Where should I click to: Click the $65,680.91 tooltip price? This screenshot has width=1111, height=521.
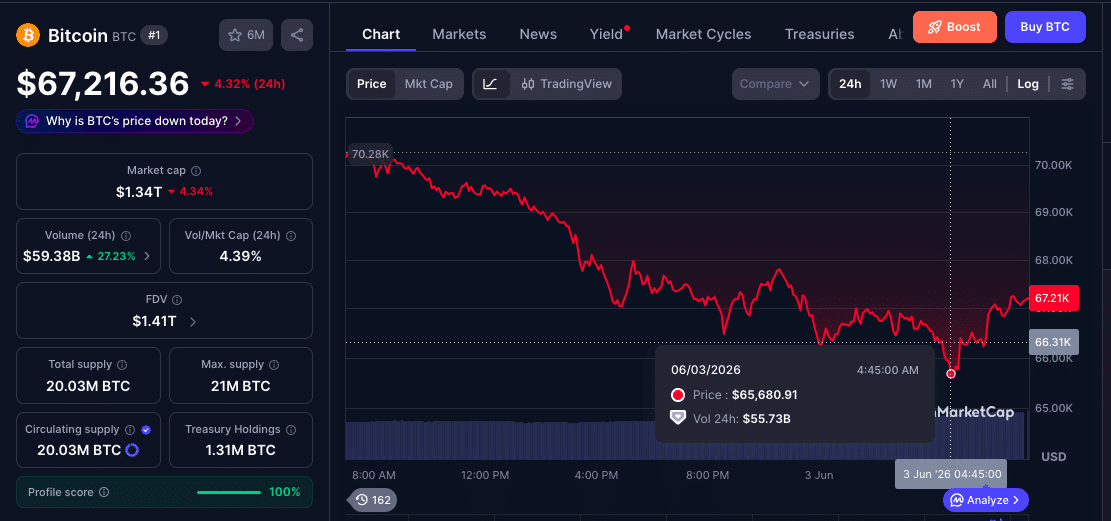coord(765,395)
